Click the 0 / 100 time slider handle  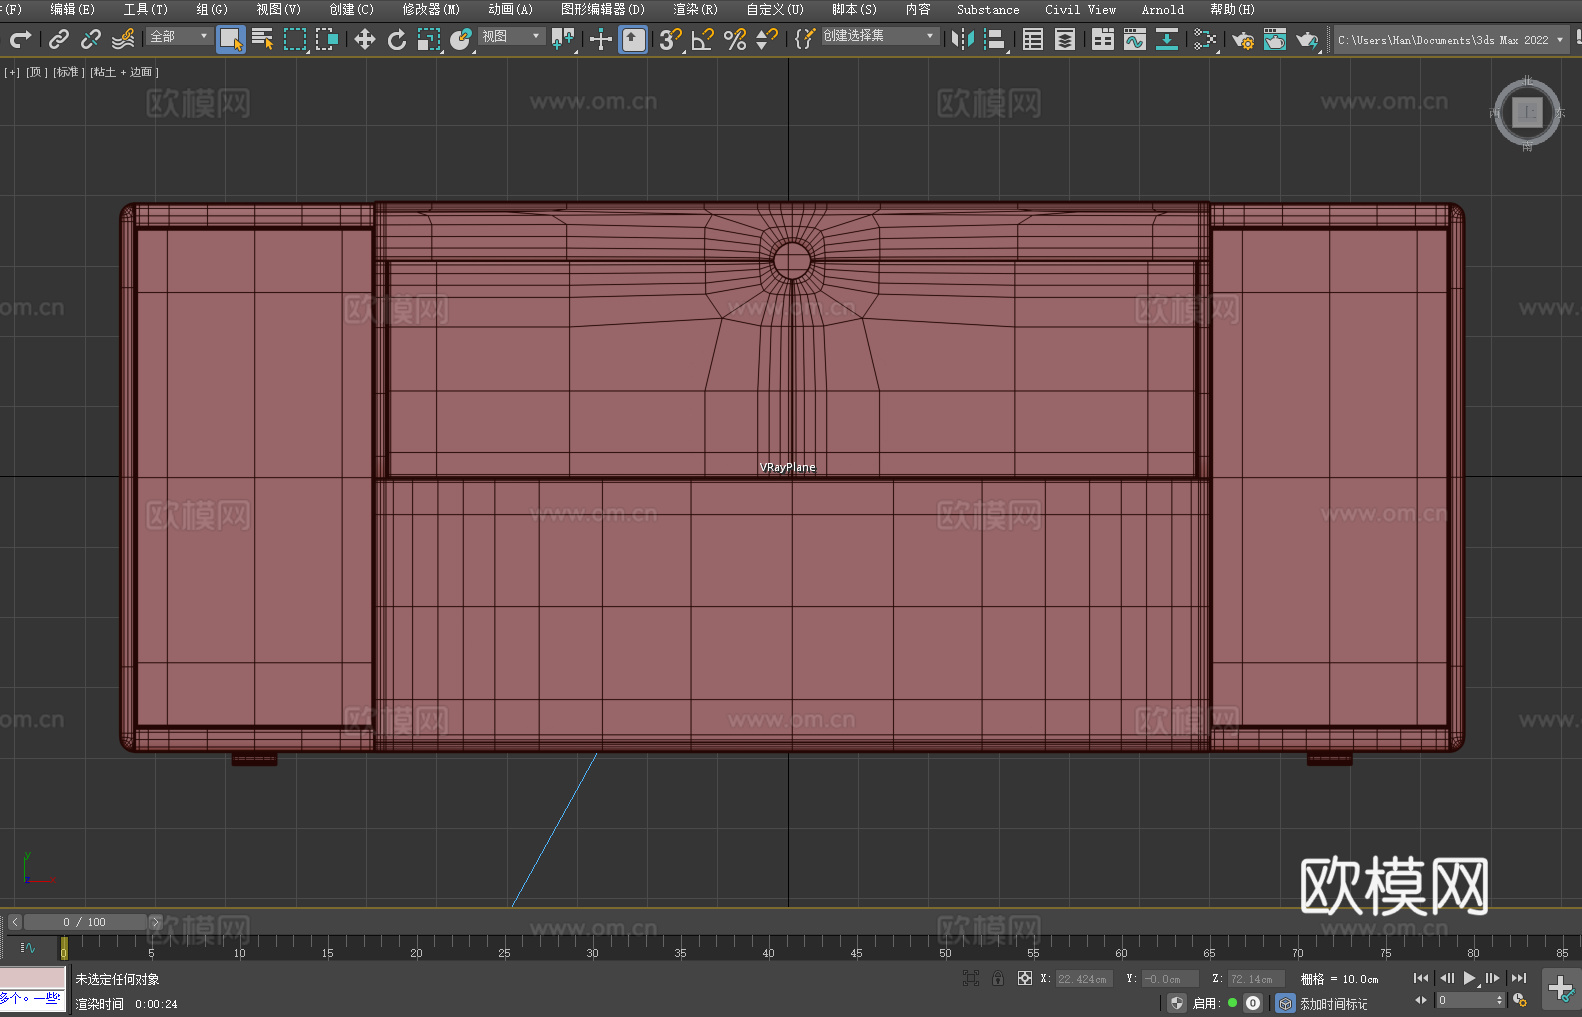[85, 922]
